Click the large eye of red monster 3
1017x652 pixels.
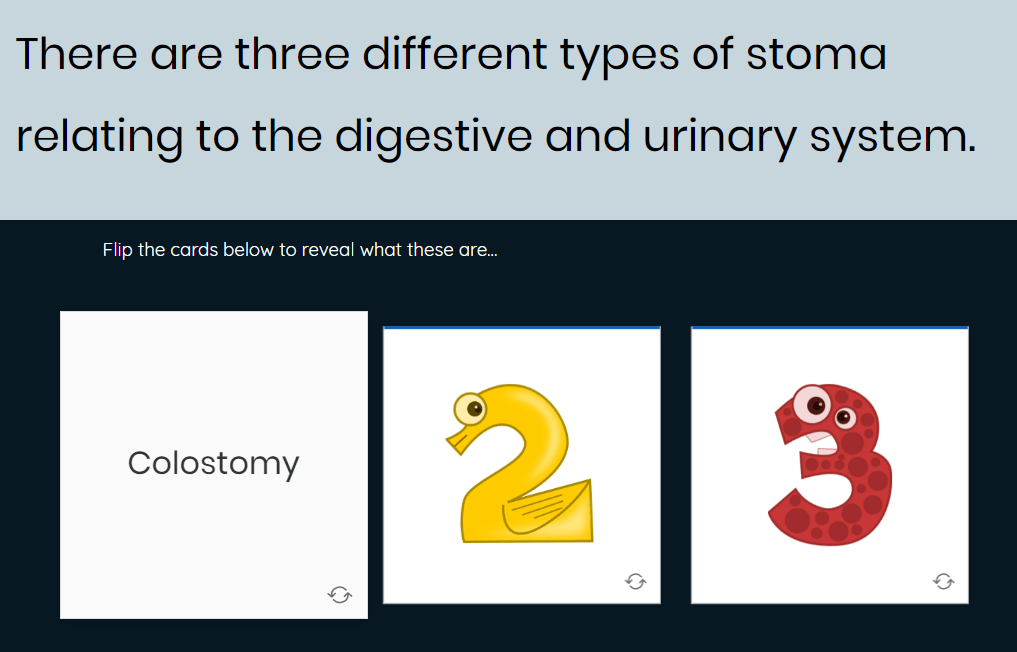click(x=812, y=405)
